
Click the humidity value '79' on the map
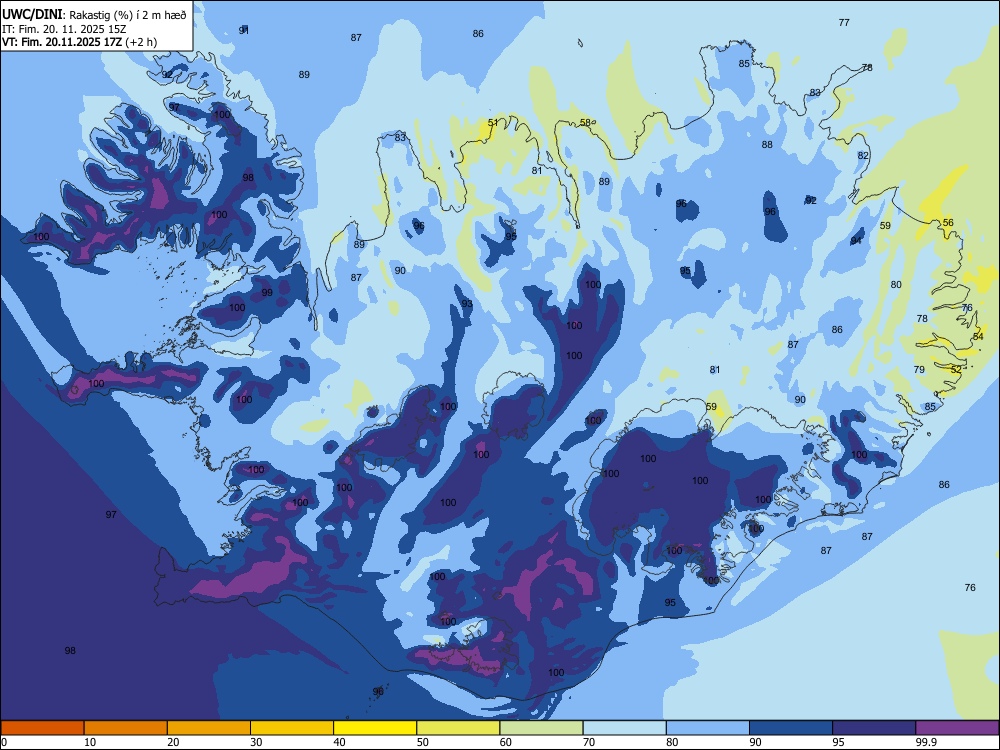[x=919, y=369]
